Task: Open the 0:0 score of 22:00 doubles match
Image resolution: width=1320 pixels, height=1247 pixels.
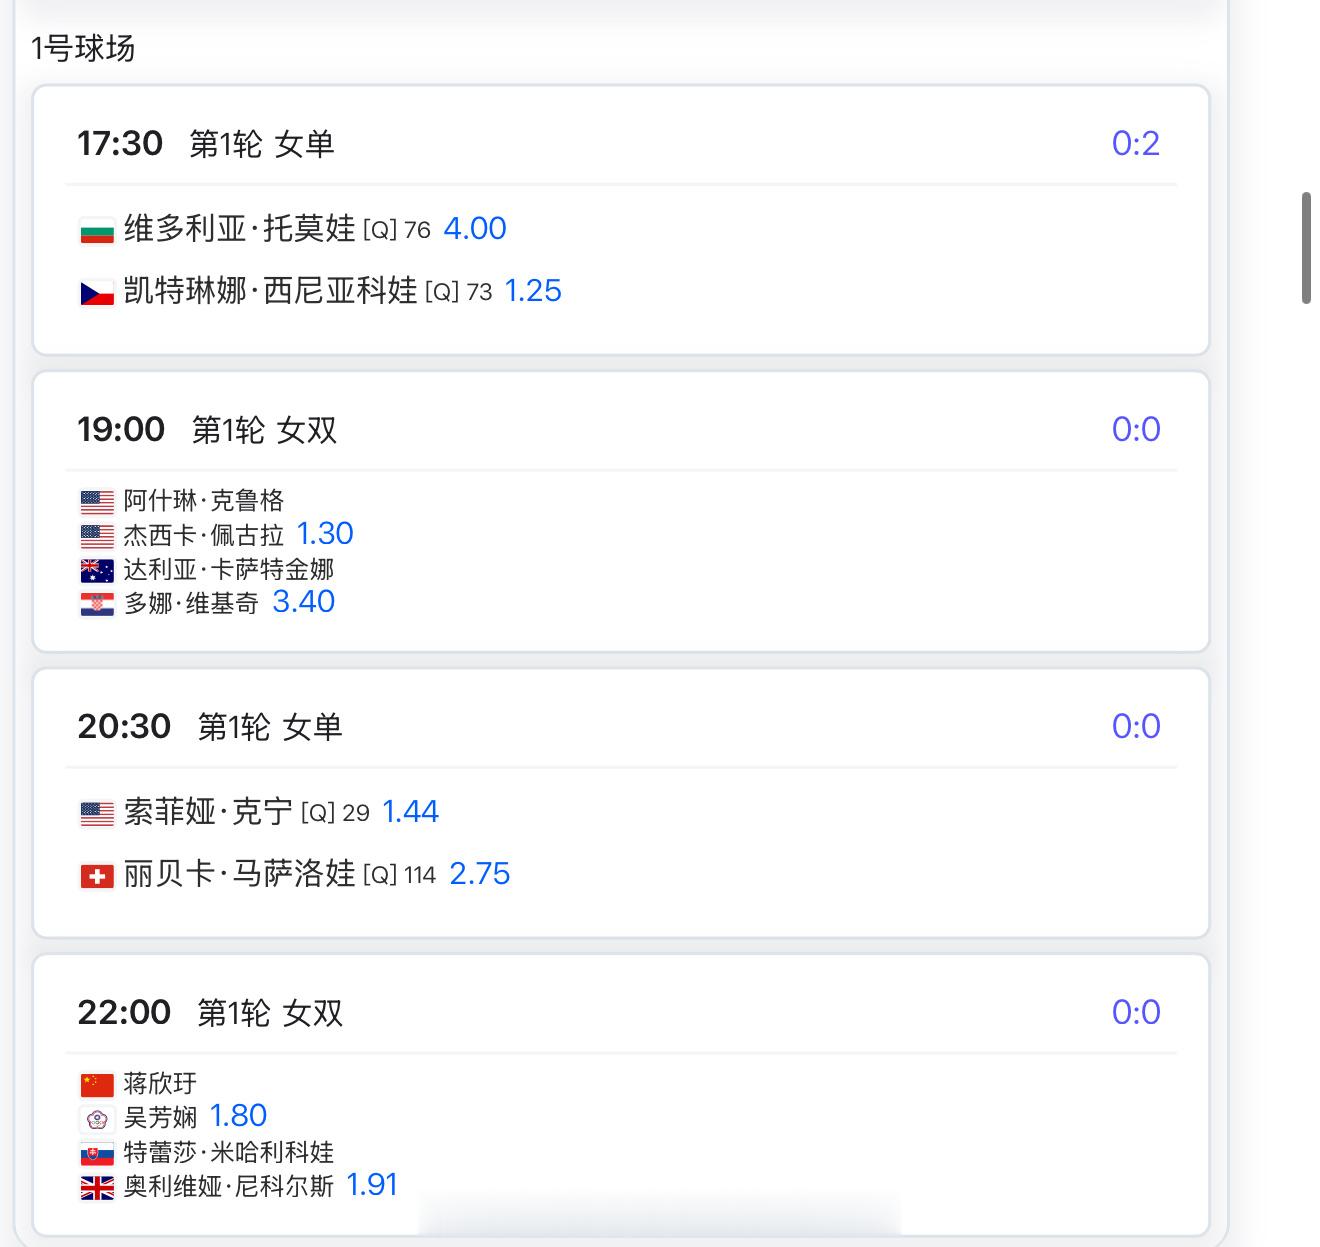Action: (1136, 1013)
